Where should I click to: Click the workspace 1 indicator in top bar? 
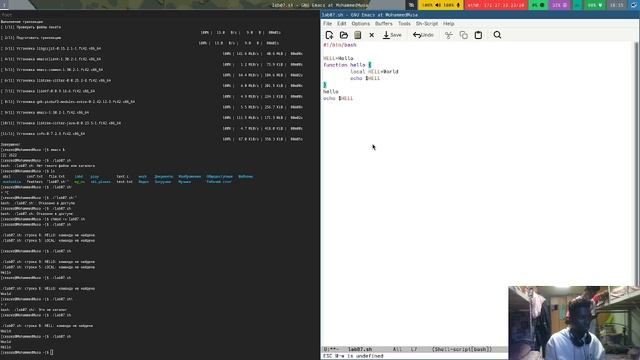point(4,5)
